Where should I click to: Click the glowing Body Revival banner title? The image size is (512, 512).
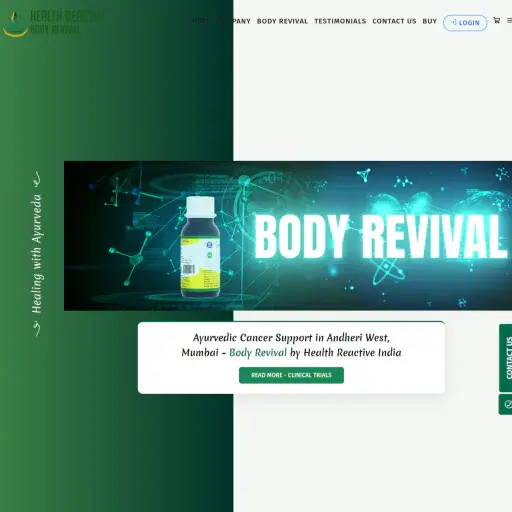click(x=381, y=236)
